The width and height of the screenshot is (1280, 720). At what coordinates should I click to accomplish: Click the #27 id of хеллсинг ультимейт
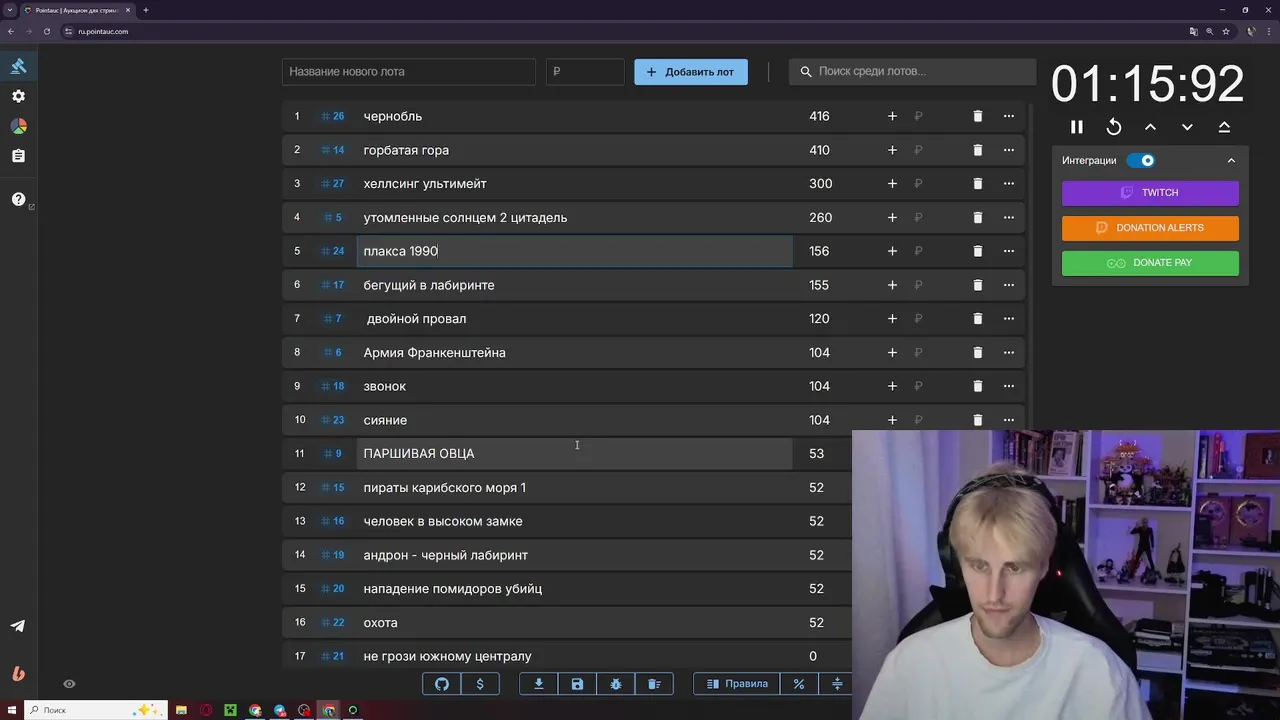[332, 184]
